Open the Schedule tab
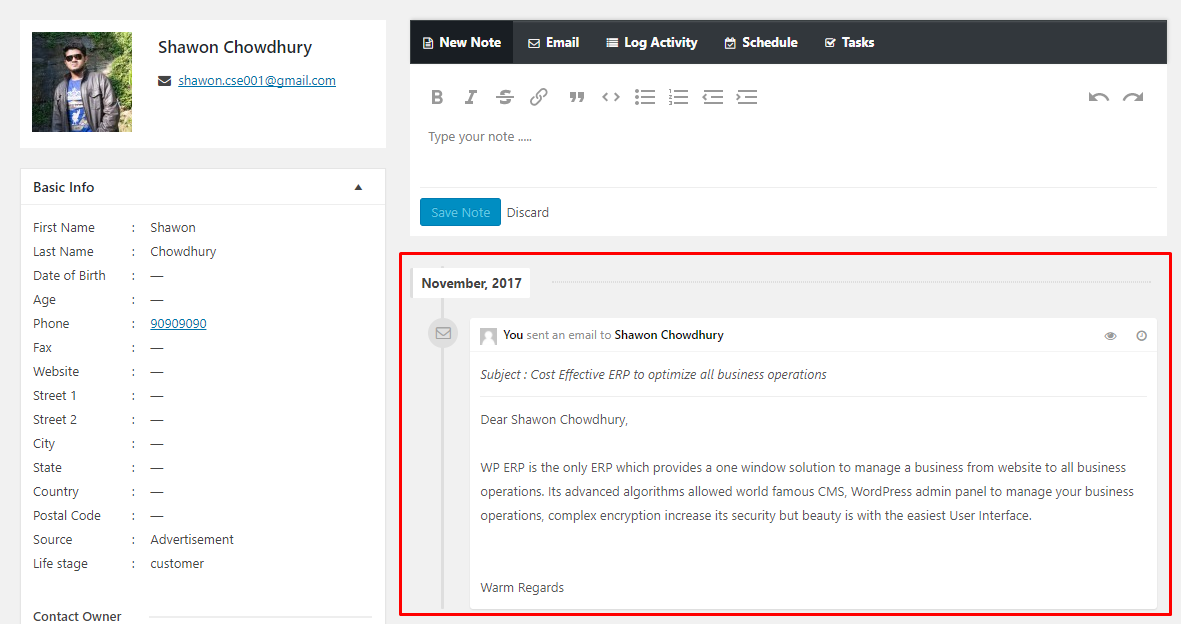The height and width of the screenshot is (624, 1181). 761,42
